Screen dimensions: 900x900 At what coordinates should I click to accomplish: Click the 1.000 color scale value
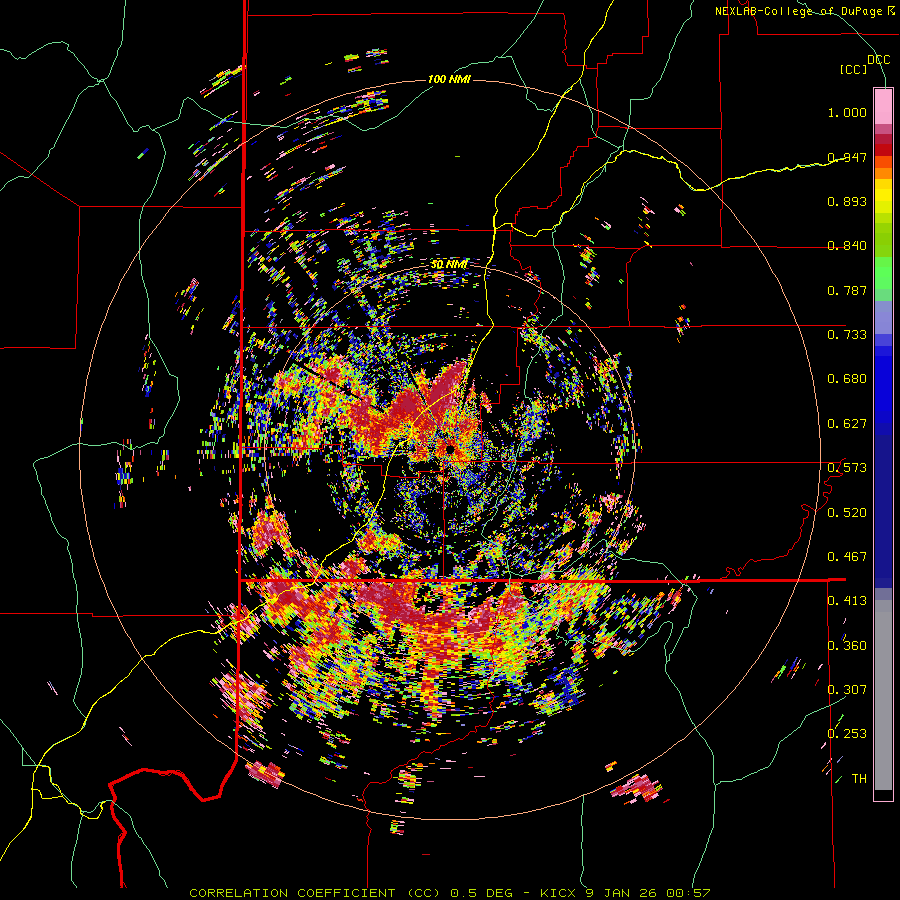coord(847,112)
